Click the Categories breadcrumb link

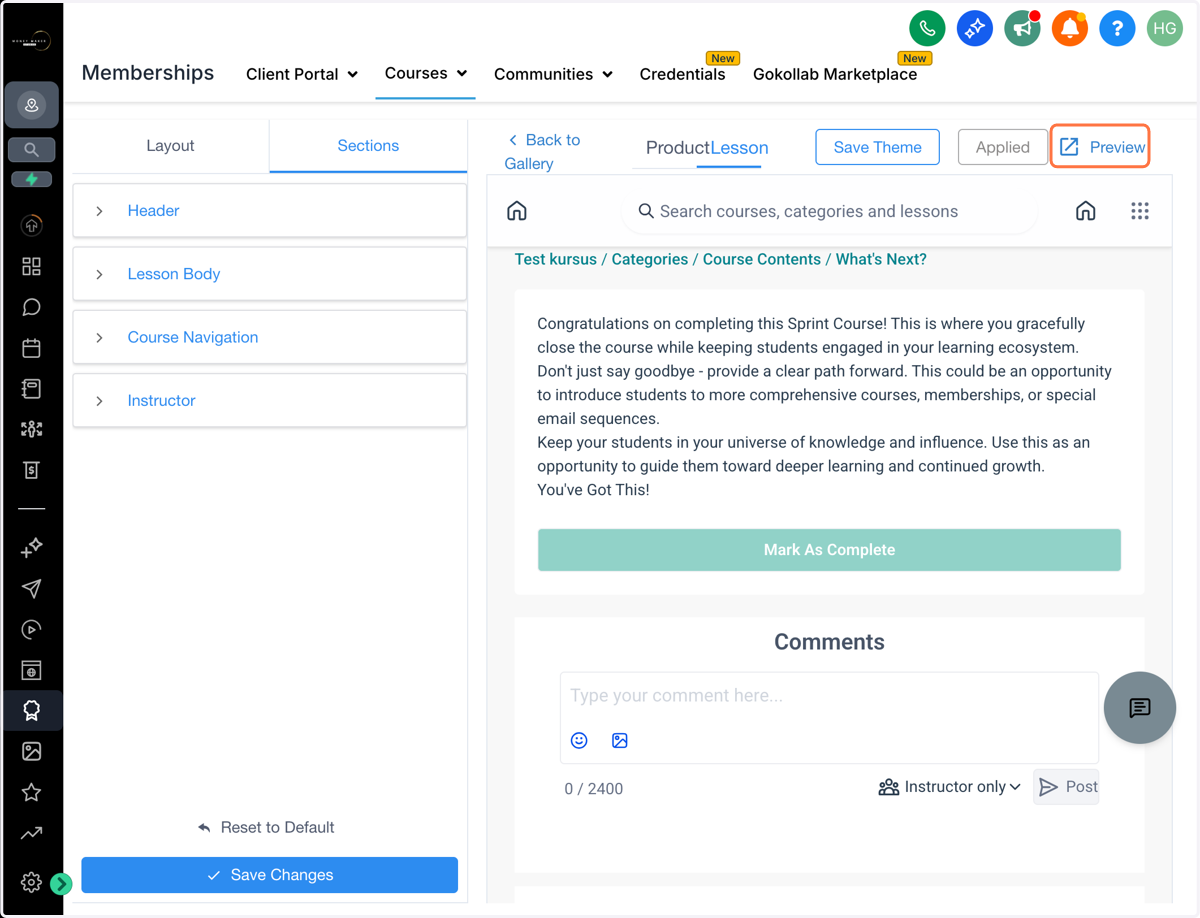pyautogui.click(x=650, y=259)
